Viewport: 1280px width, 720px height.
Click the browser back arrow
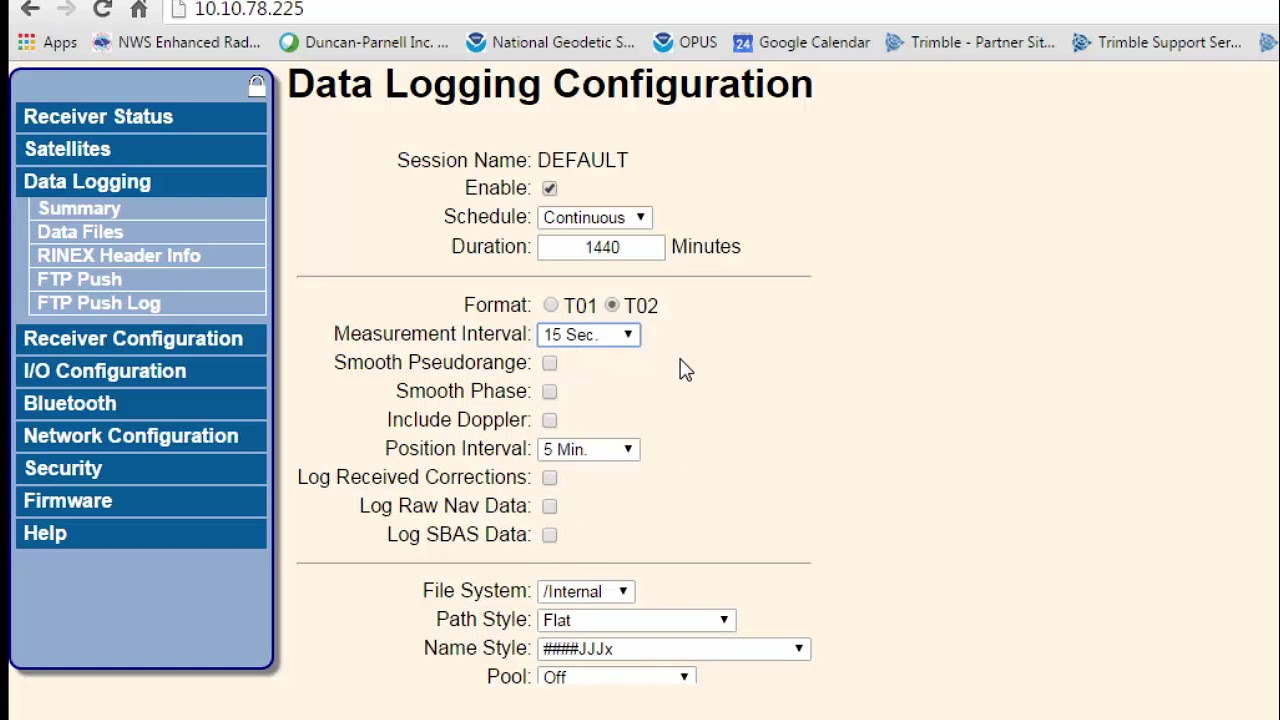(x=30, y=9)
